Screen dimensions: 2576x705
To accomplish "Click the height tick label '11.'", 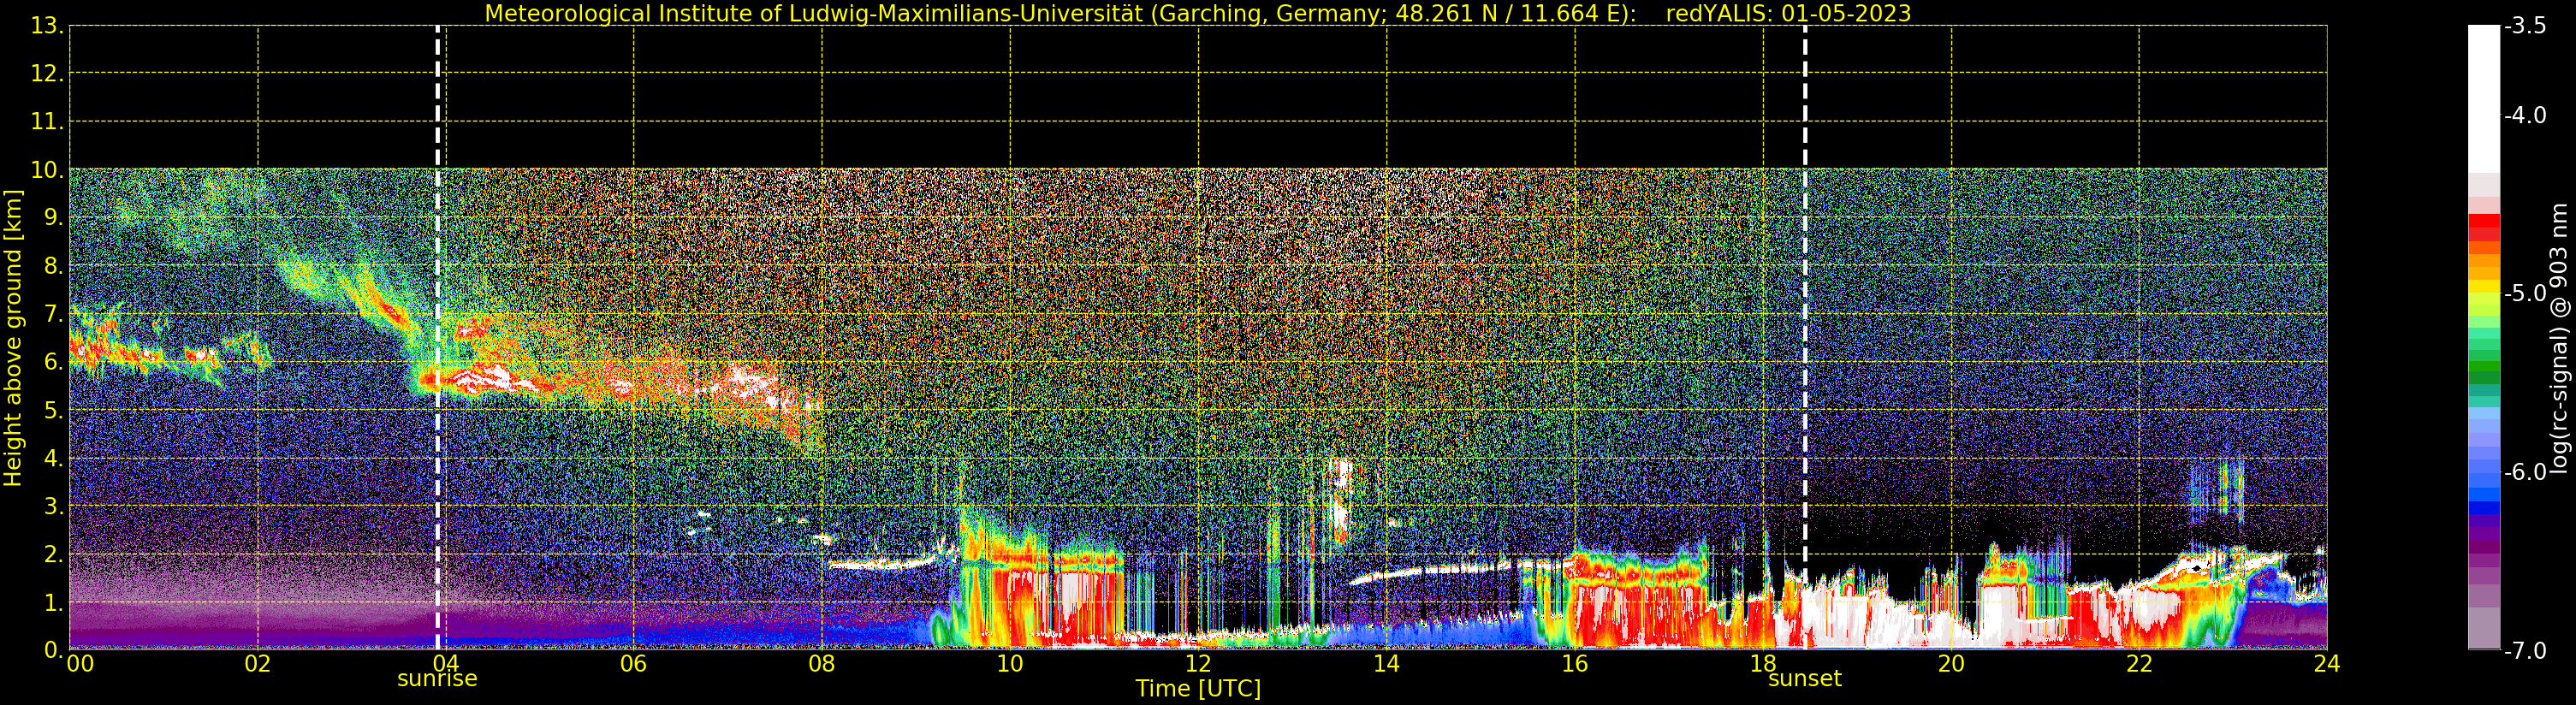I will point(47,122).
